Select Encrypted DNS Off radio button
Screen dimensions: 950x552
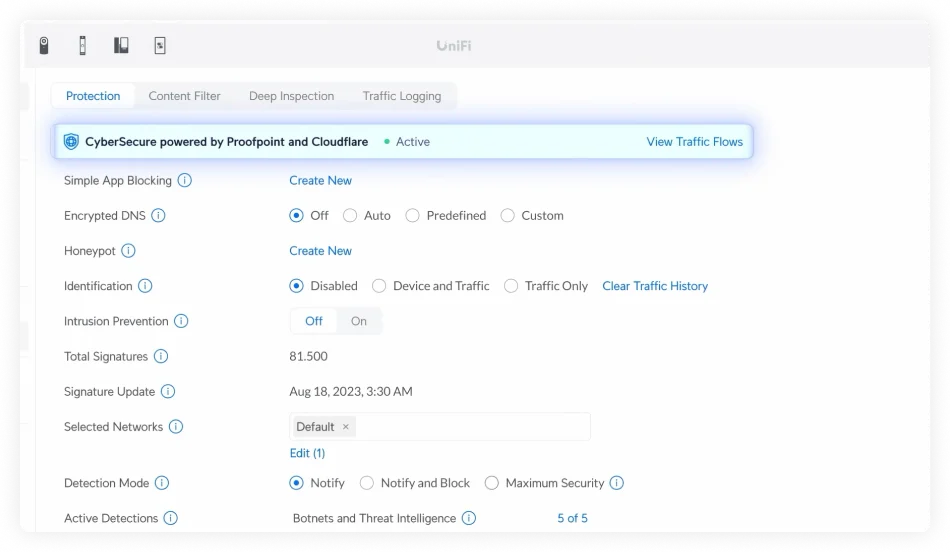click(x=296, y=216)
